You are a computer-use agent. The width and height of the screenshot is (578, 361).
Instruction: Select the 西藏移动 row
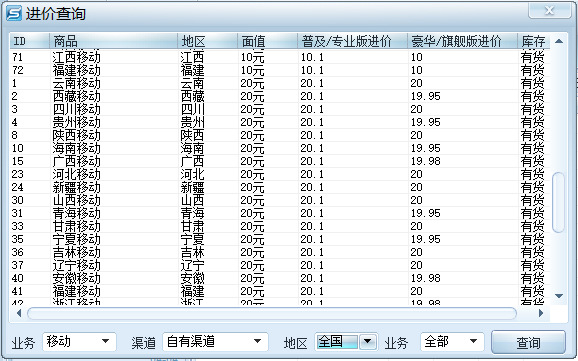click(x=280, y=96)
